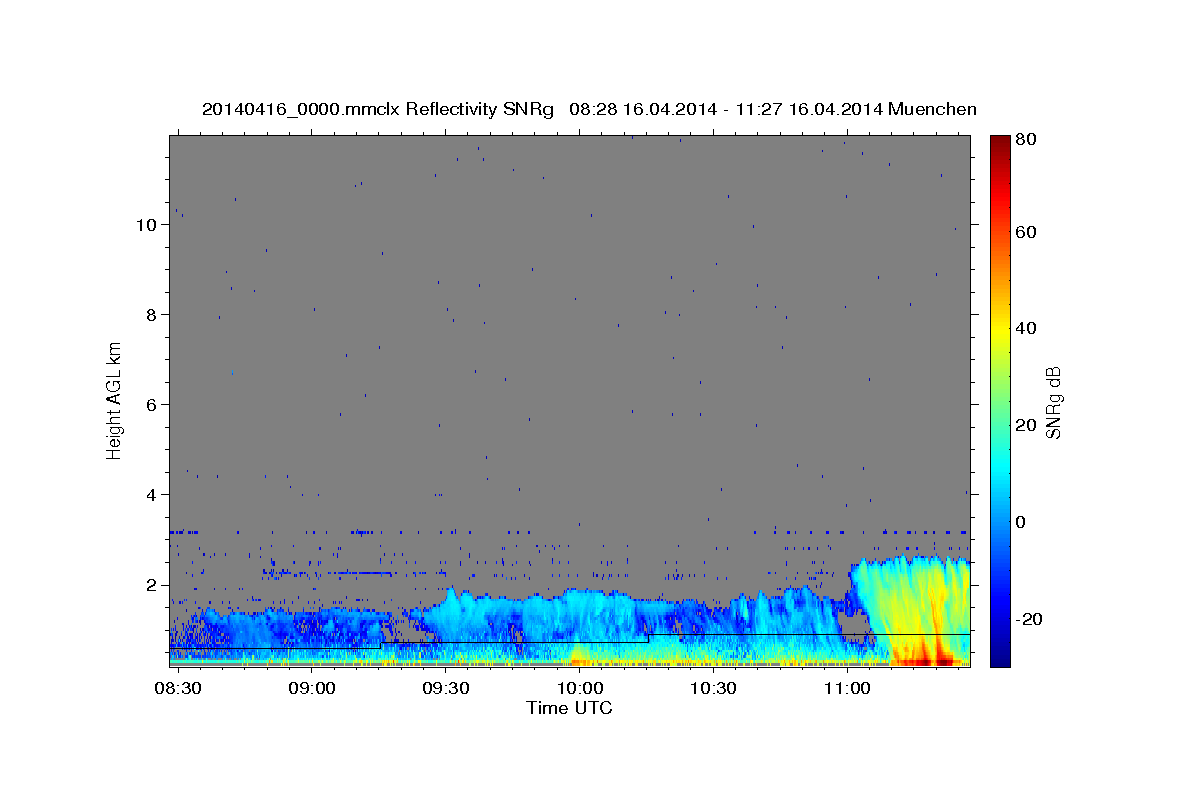This screenshot has width=1200, height=800.
Task: Click the 10:00 time tick label
Action: (x=580, y=689)
